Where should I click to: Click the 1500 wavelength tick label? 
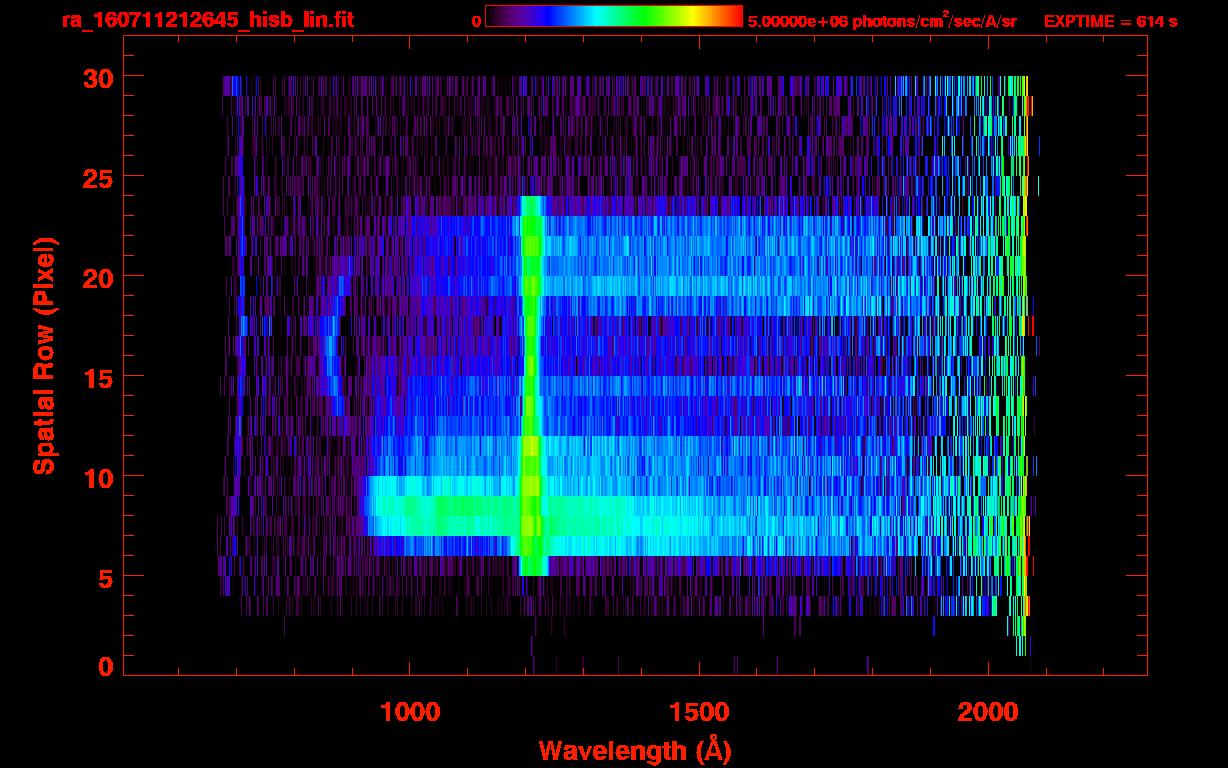click(698, 712)
